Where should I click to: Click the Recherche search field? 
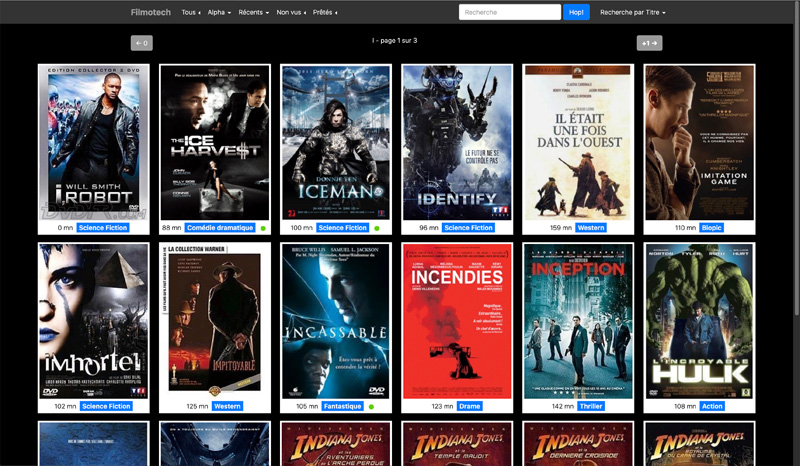point(510,12)
